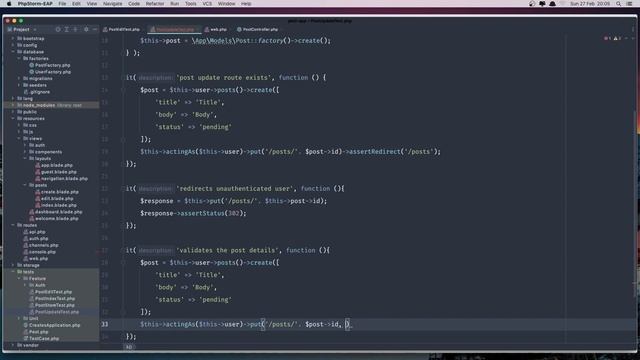Open dashboard.blade.php file
Image resolution: width=640 pixels, height=360 pixels.
tap(56, 212)
